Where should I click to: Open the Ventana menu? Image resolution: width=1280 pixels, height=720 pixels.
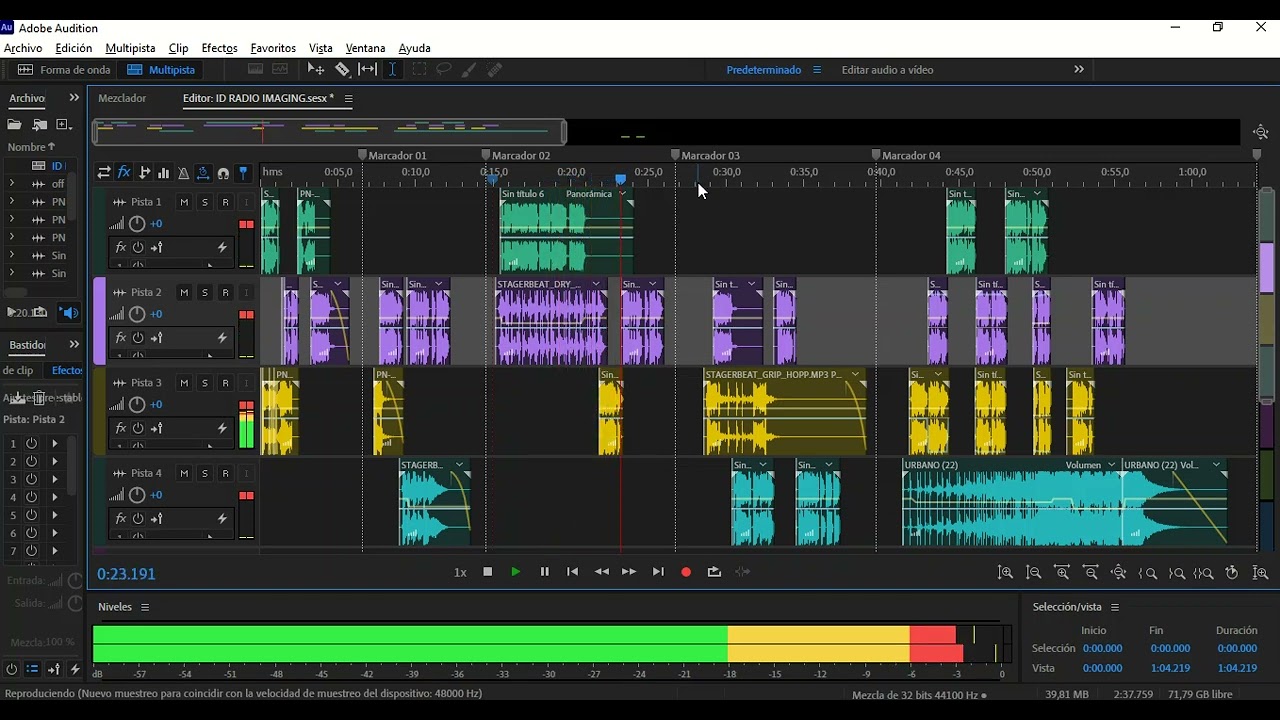pos(365,48)
